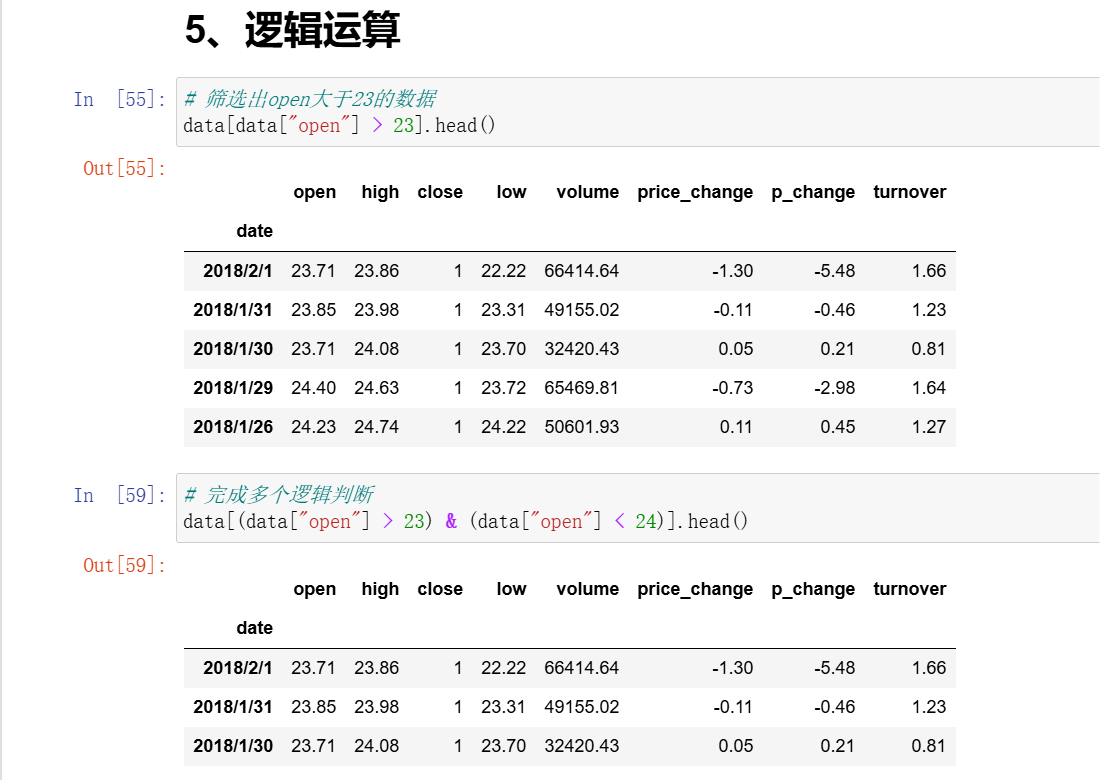This screenshot has width=1100, height=780.
Task: Click row label 2018/1/31 in Out[59] table
Action: click(x=233, y=707)
